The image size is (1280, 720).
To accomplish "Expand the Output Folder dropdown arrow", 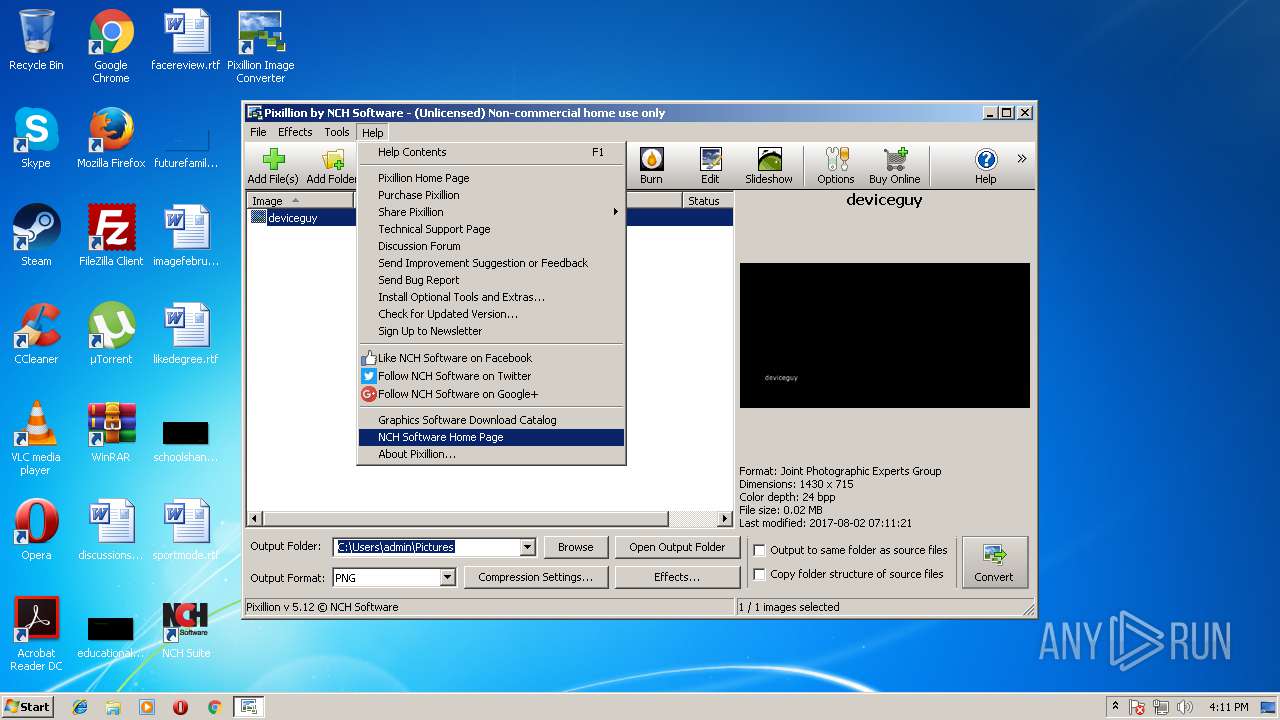I will tap(527, 547).
